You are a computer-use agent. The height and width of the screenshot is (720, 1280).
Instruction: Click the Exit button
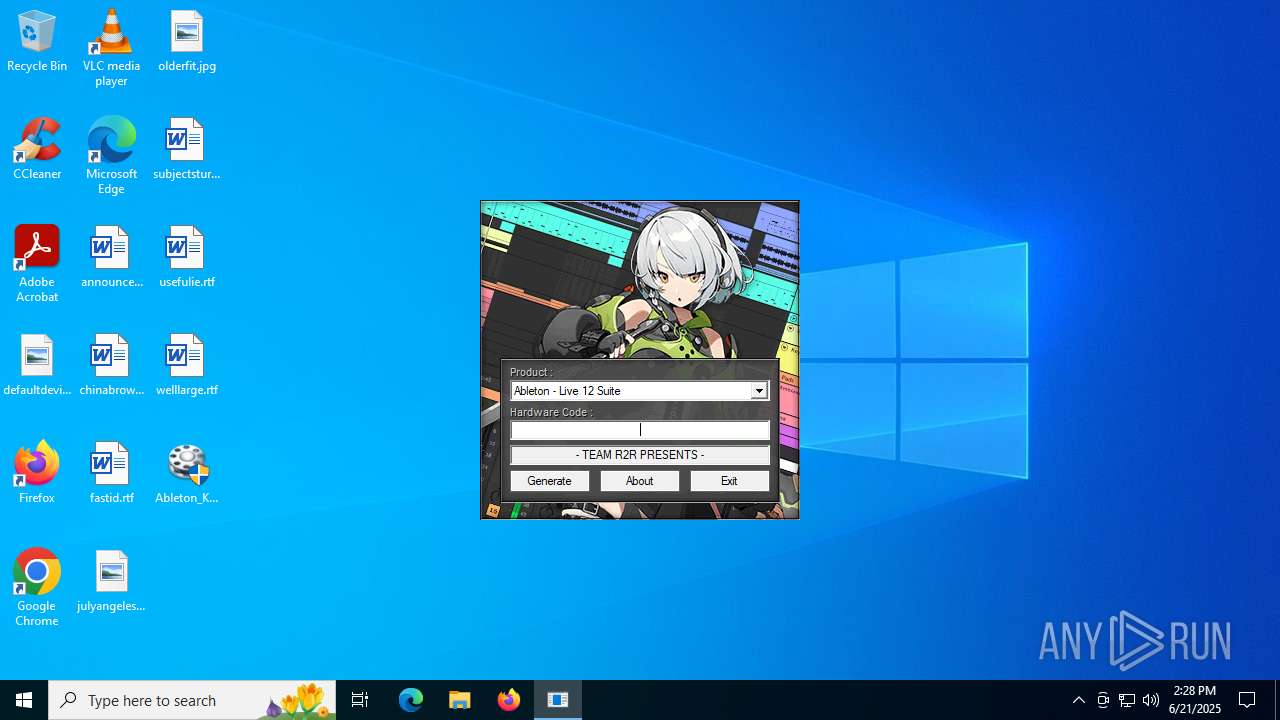tap(729, 481)
